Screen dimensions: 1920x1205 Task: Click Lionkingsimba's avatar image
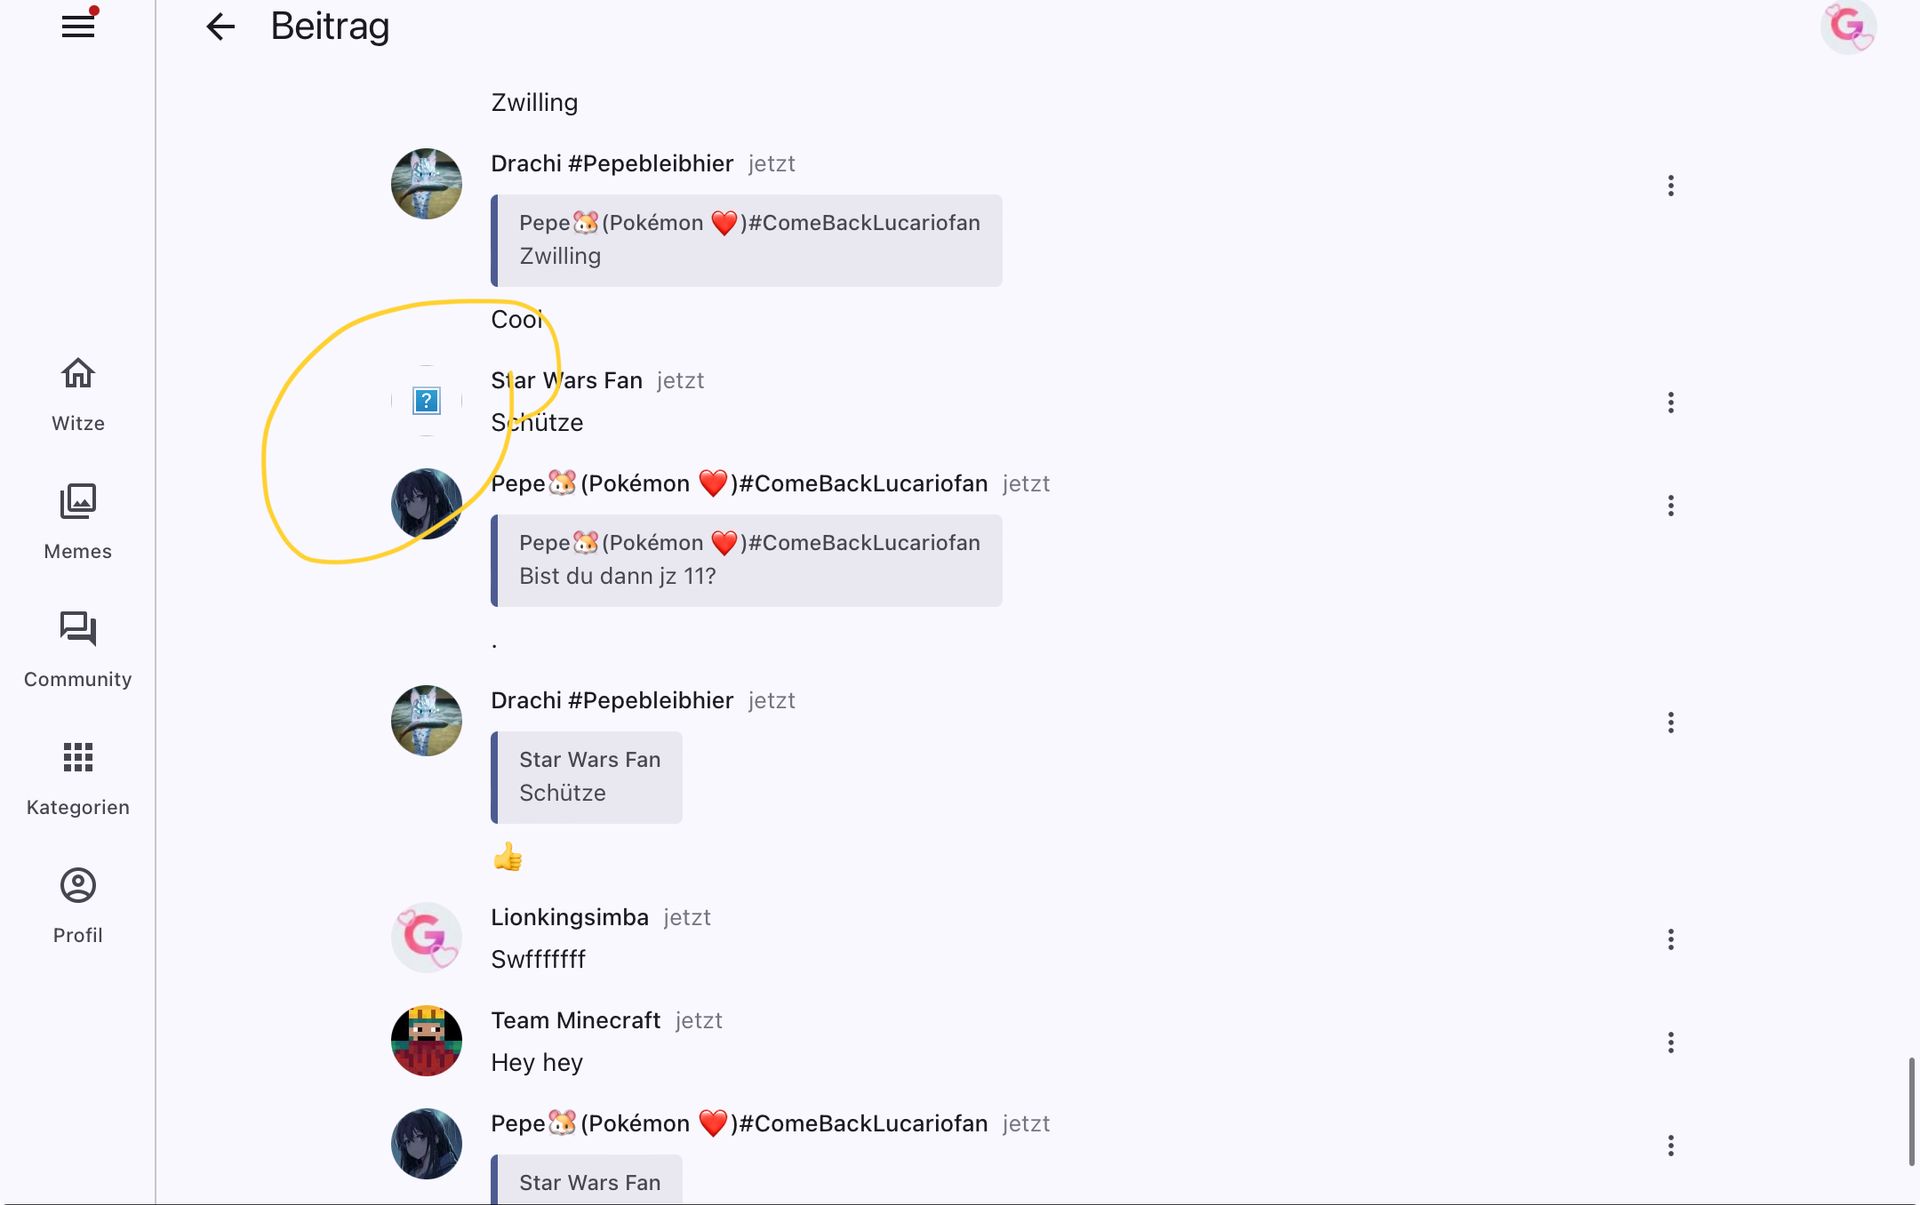point(426,938)
